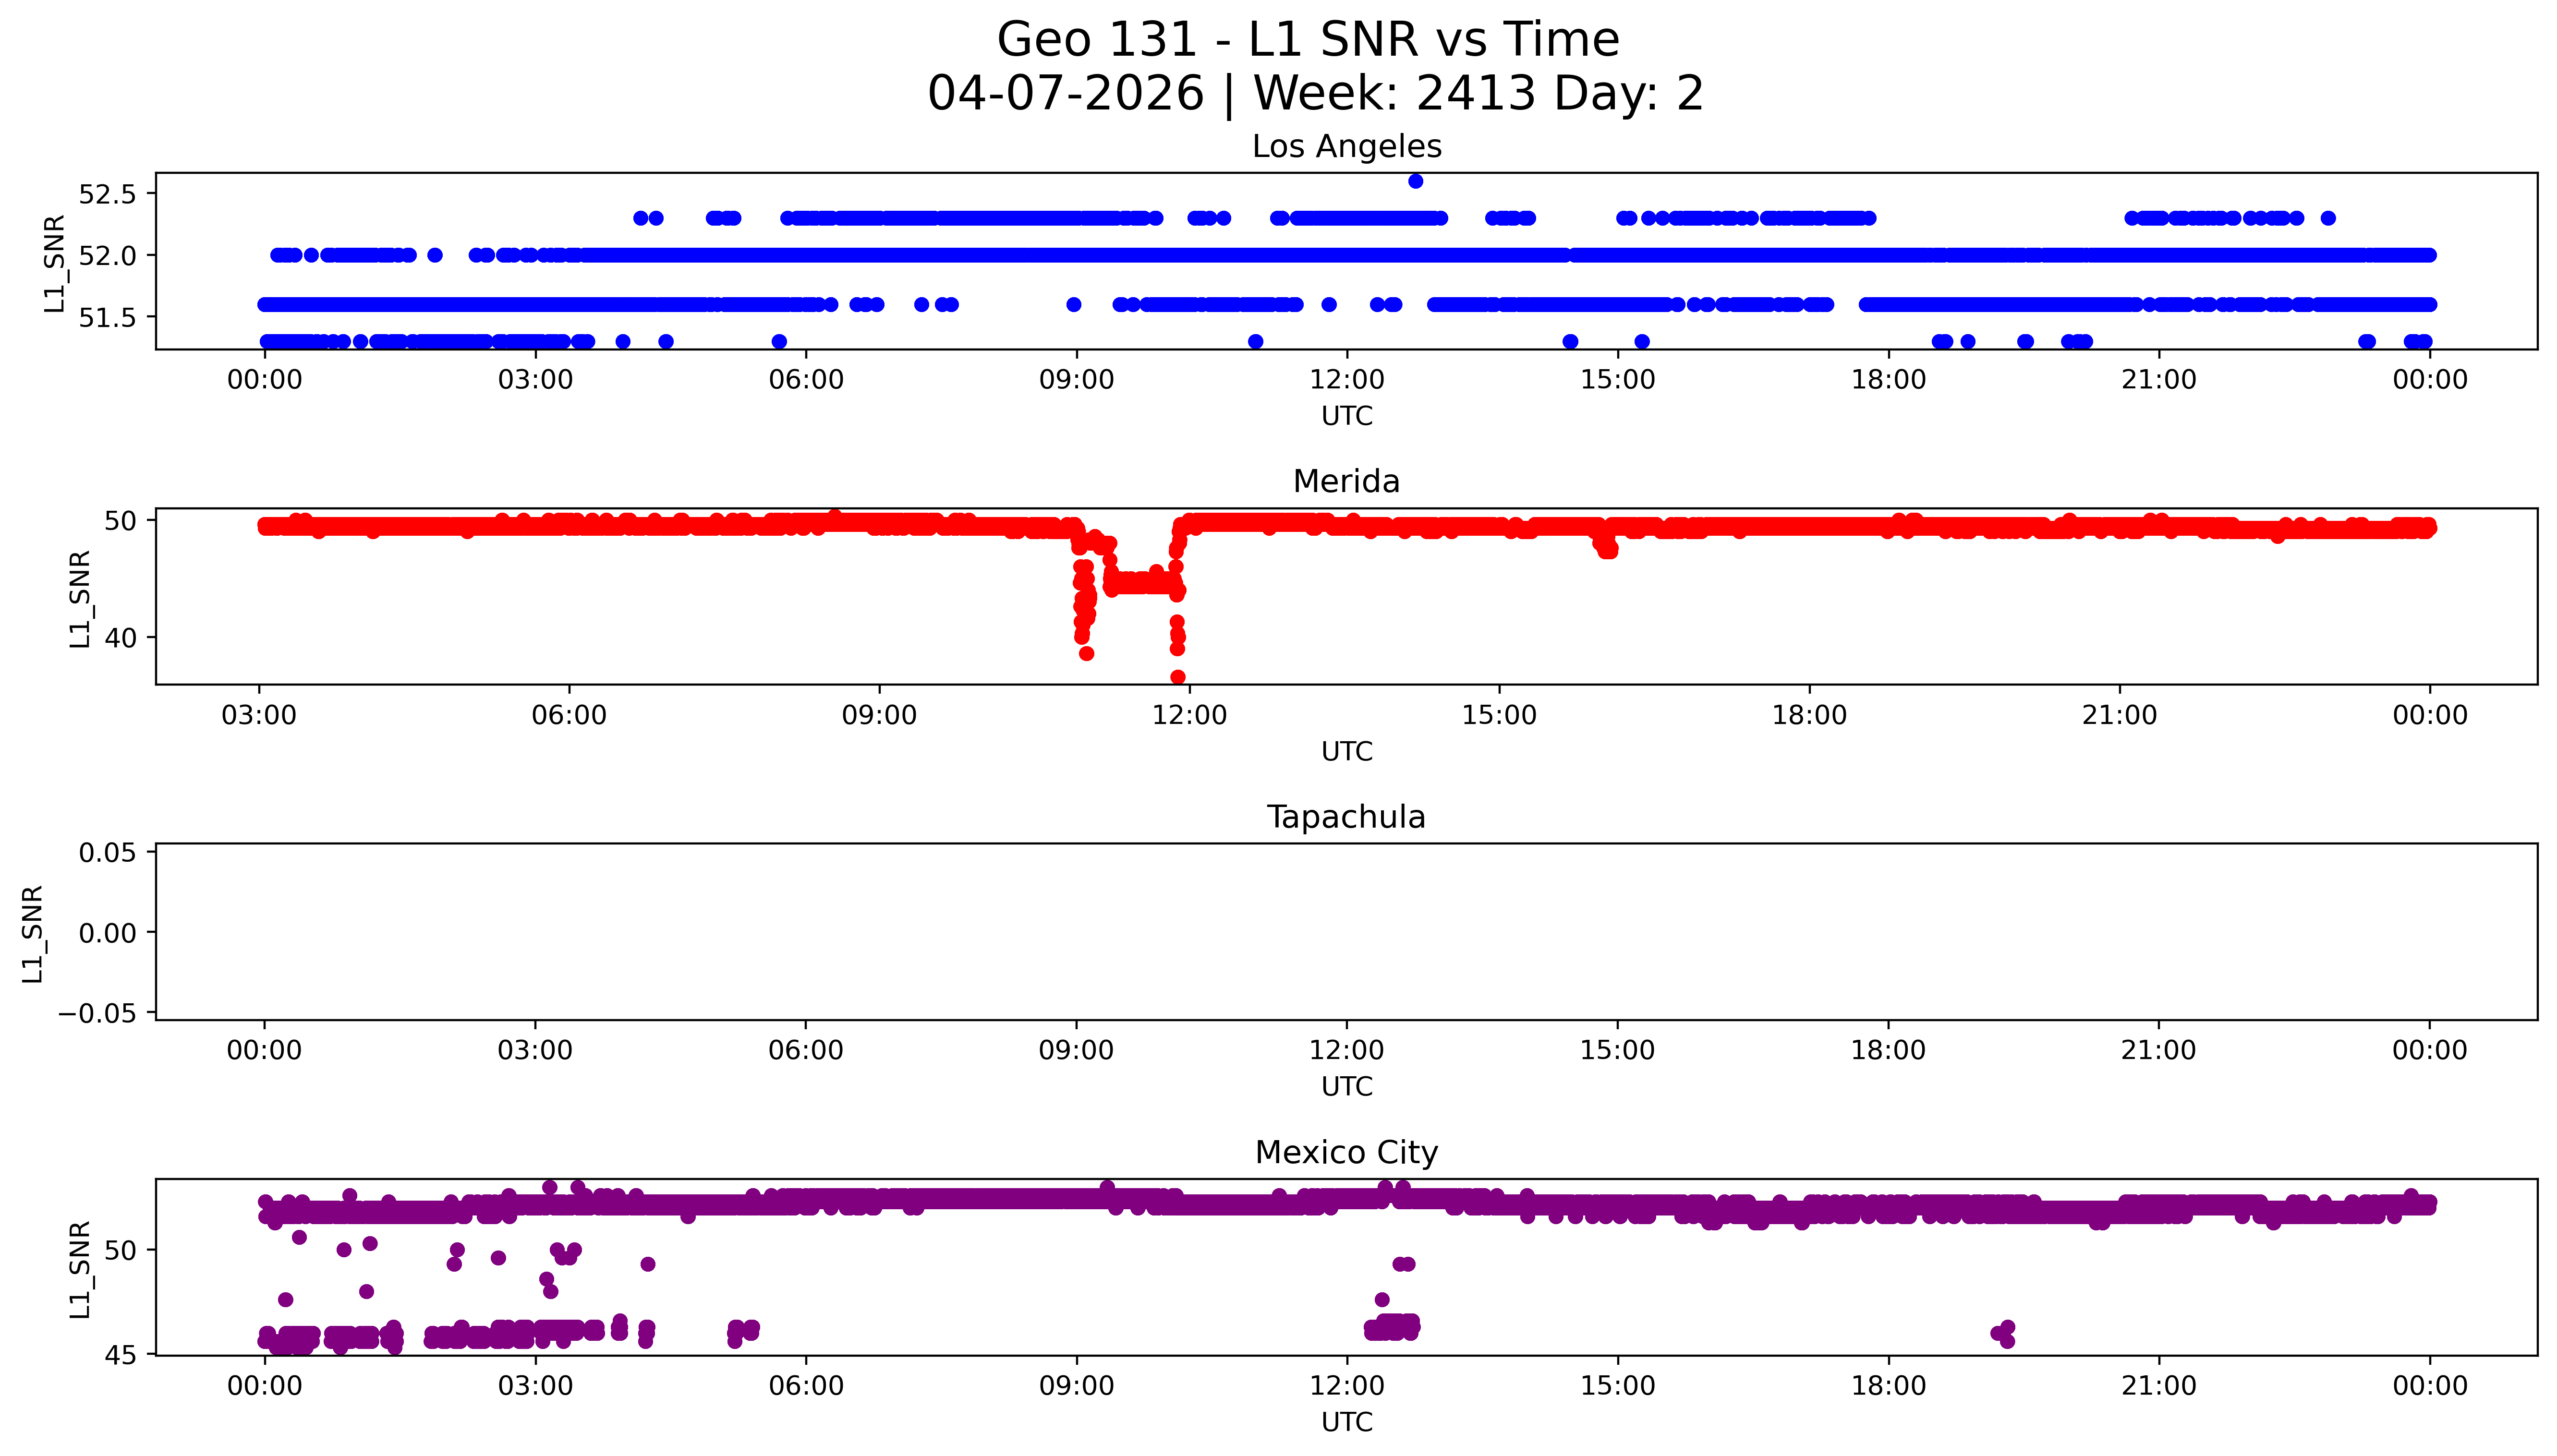The height and width of the screenshot is (1456, 2557).
Task: Click the 03:00 tick label under Merida plot
Action: click(259, 715)
